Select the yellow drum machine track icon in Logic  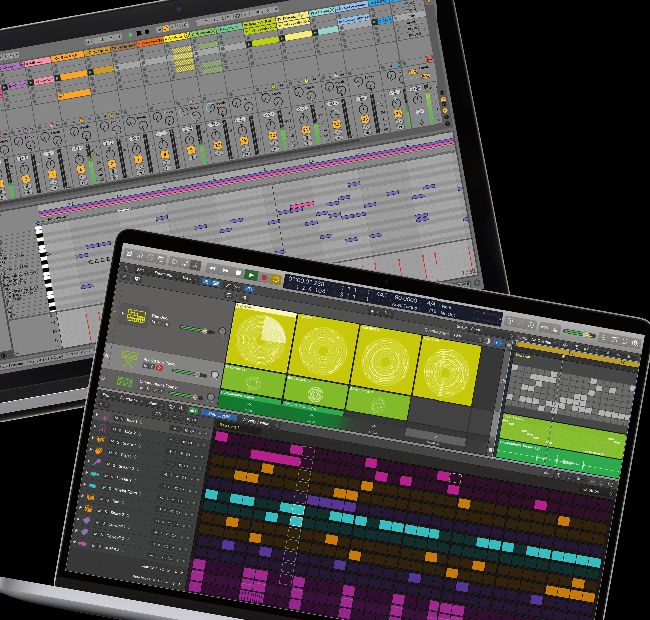[x=136, y=316]
